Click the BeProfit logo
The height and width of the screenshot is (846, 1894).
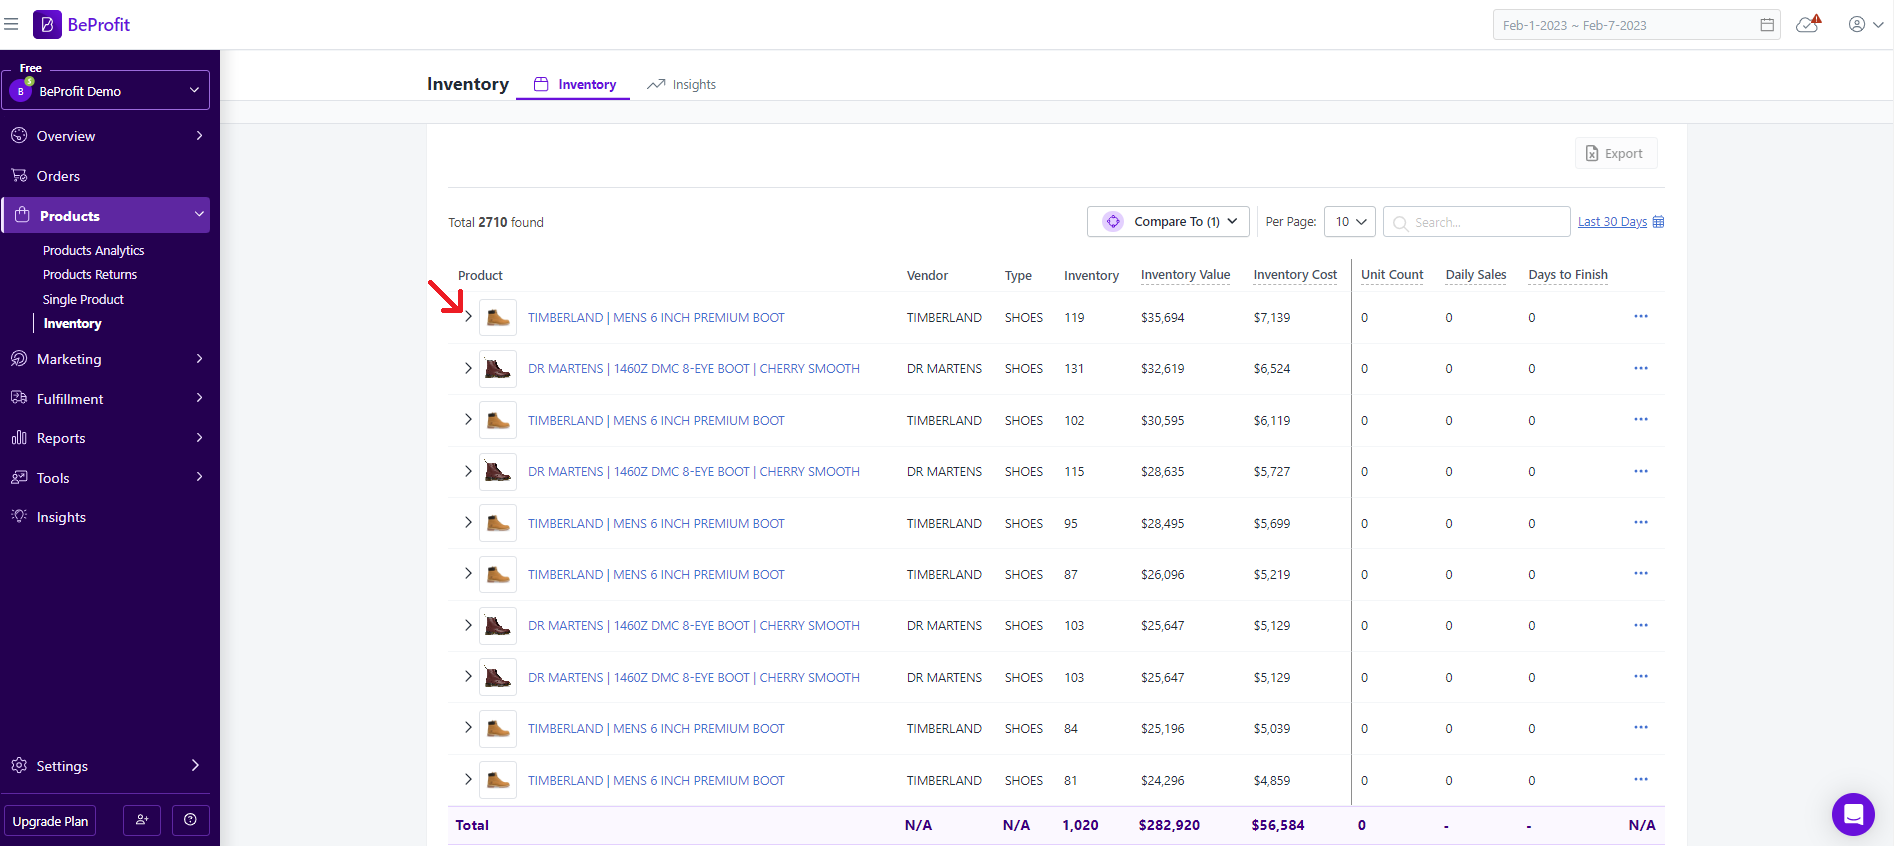[x=82, y=25]
